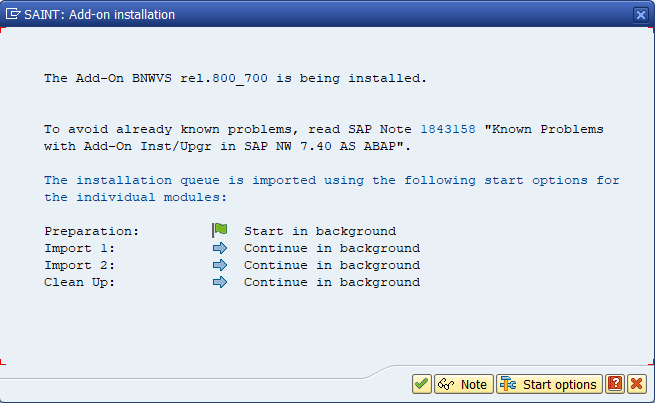Click the blue arrow next to Import 1
The width and height of the screenshot is (655, 403).
[x=220, y=248]
